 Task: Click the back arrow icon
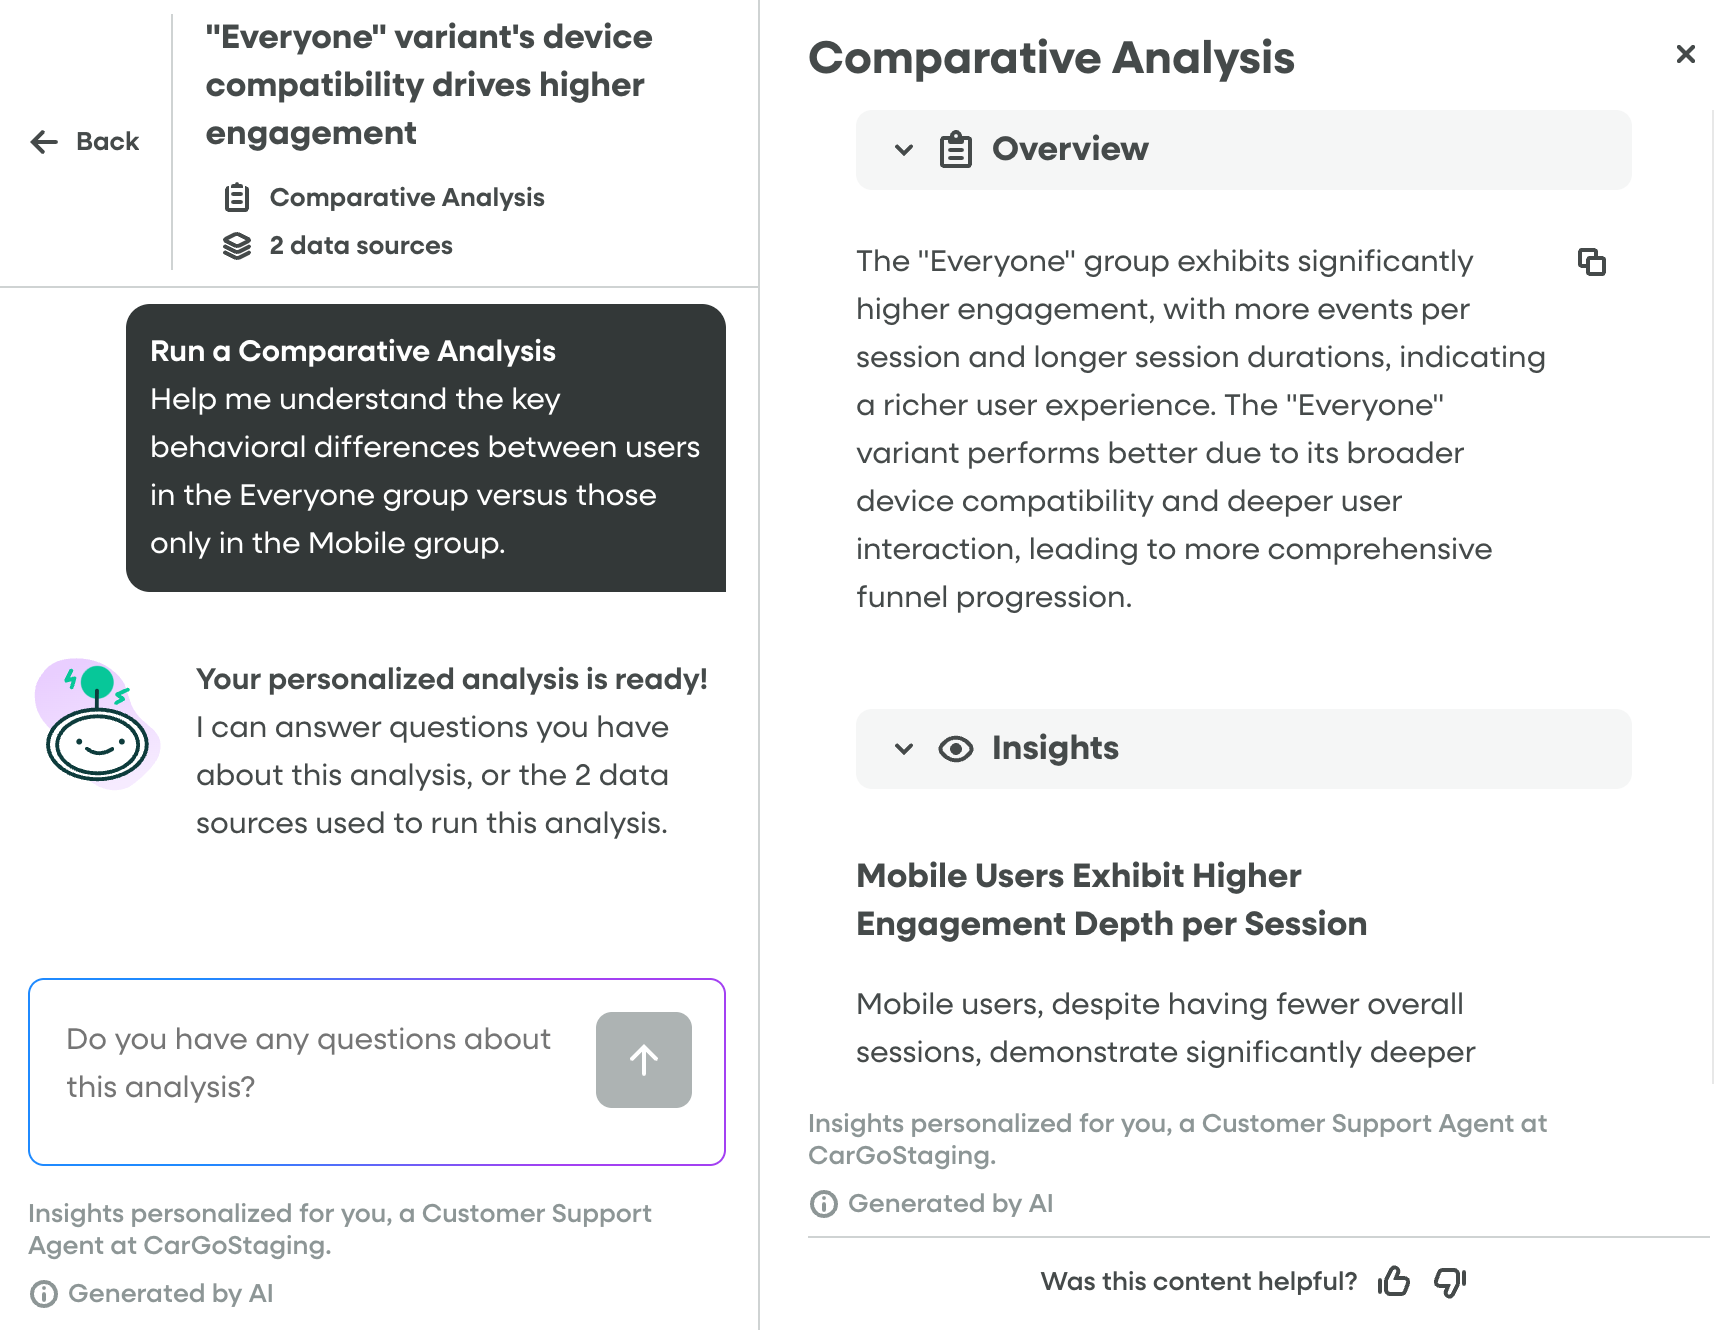[44, 142]
